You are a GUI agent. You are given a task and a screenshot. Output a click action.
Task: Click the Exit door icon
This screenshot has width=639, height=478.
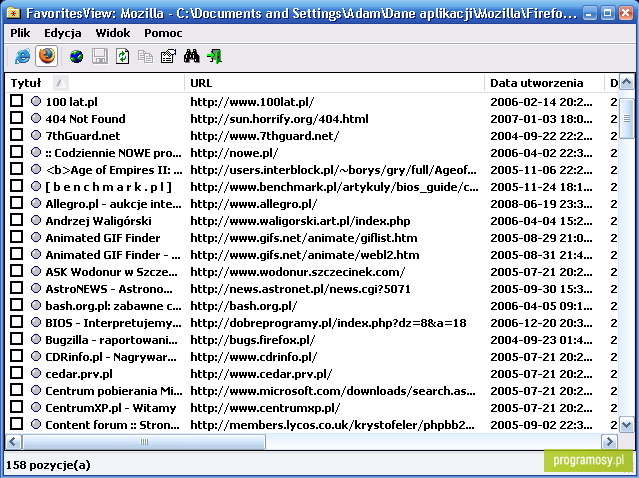[214, 56]
